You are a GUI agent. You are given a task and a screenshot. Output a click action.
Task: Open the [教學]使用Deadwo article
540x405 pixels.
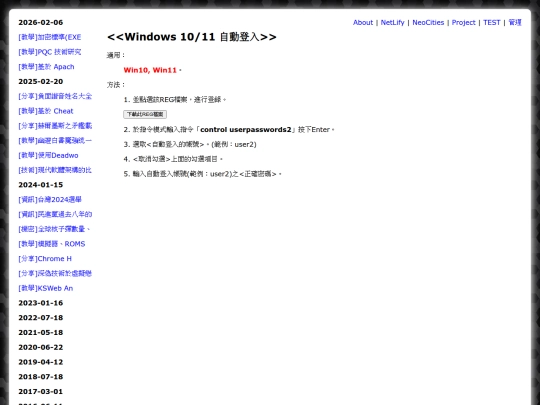click(x=48, y=156)
